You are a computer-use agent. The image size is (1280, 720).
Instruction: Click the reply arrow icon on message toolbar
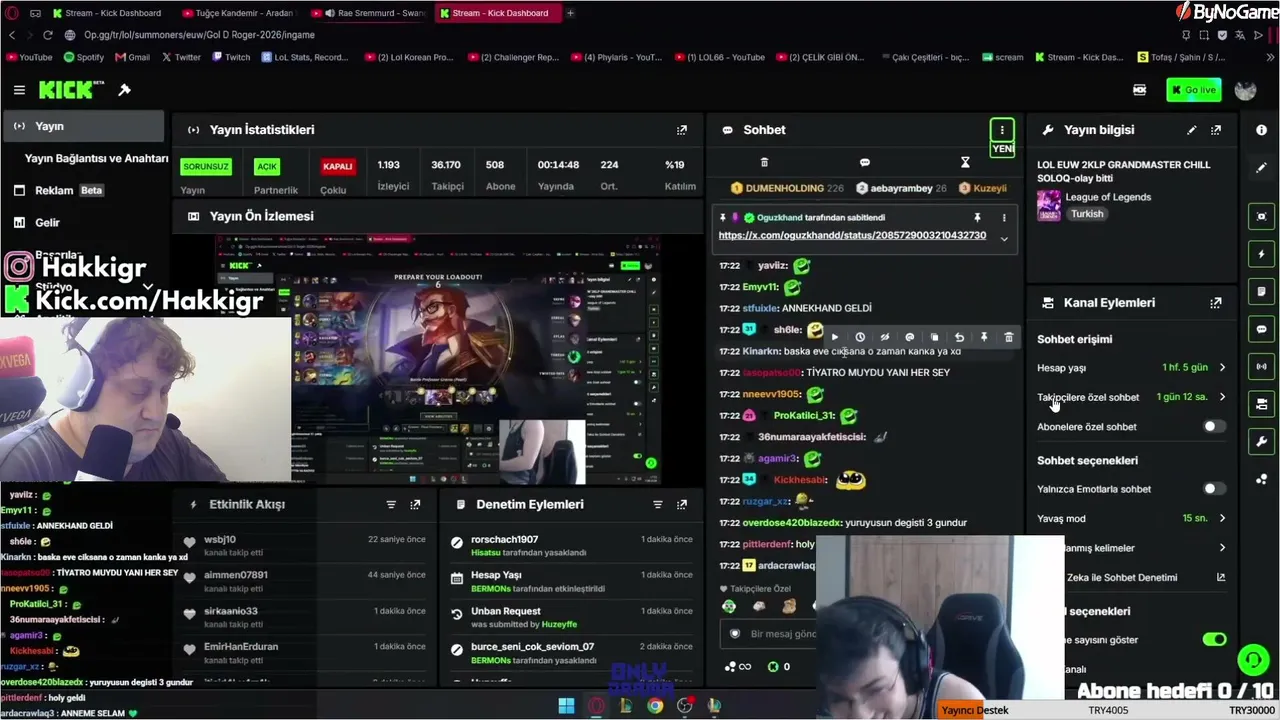pos(959,337)
